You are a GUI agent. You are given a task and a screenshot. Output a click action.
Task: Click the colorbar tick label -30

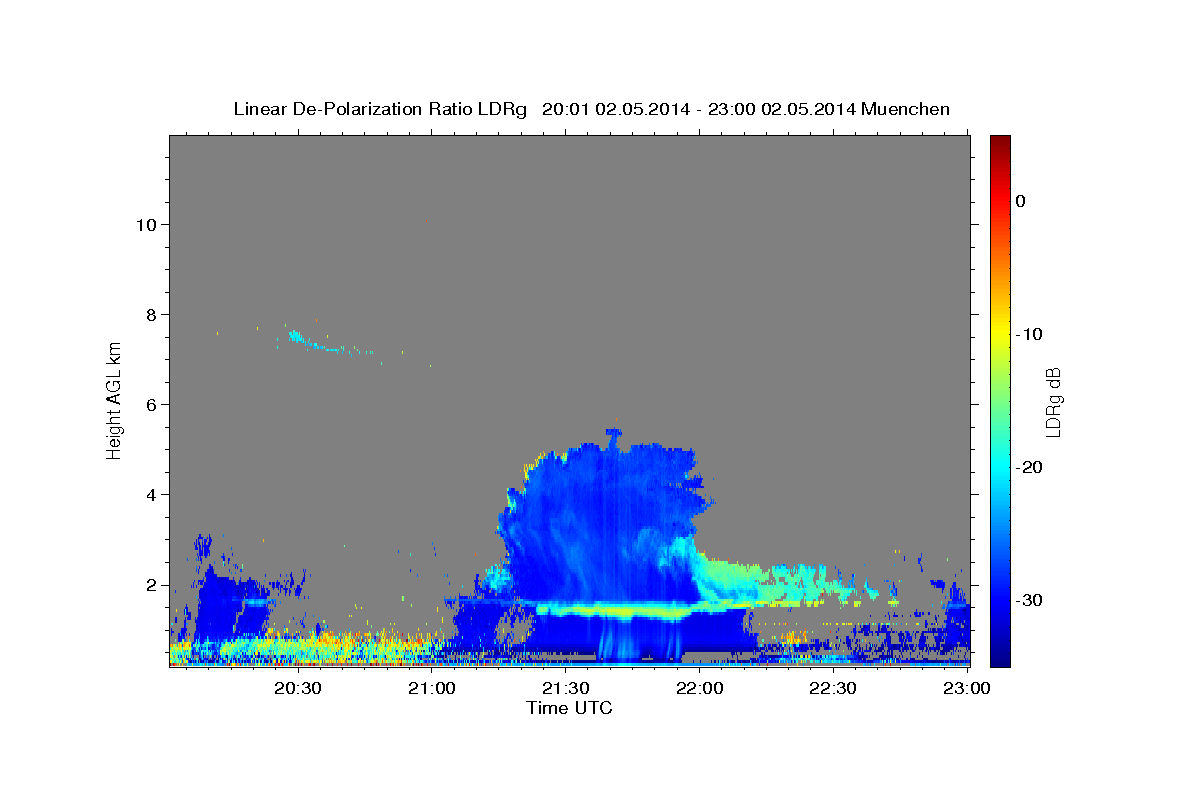(1030, 600)
